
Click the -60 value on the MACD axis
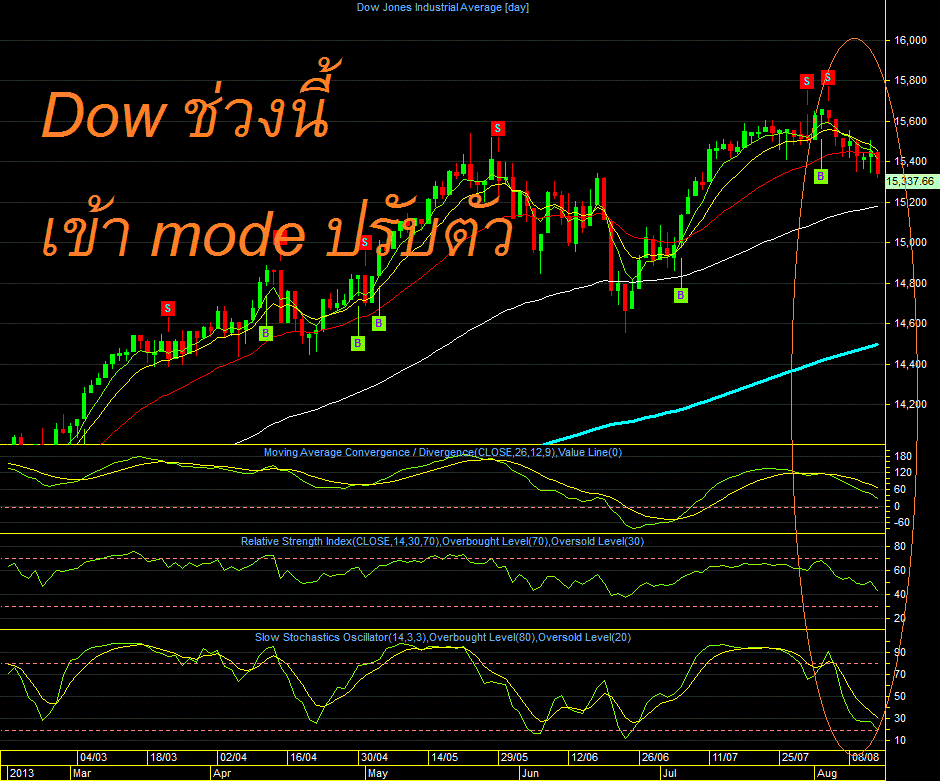click(902, 522)
